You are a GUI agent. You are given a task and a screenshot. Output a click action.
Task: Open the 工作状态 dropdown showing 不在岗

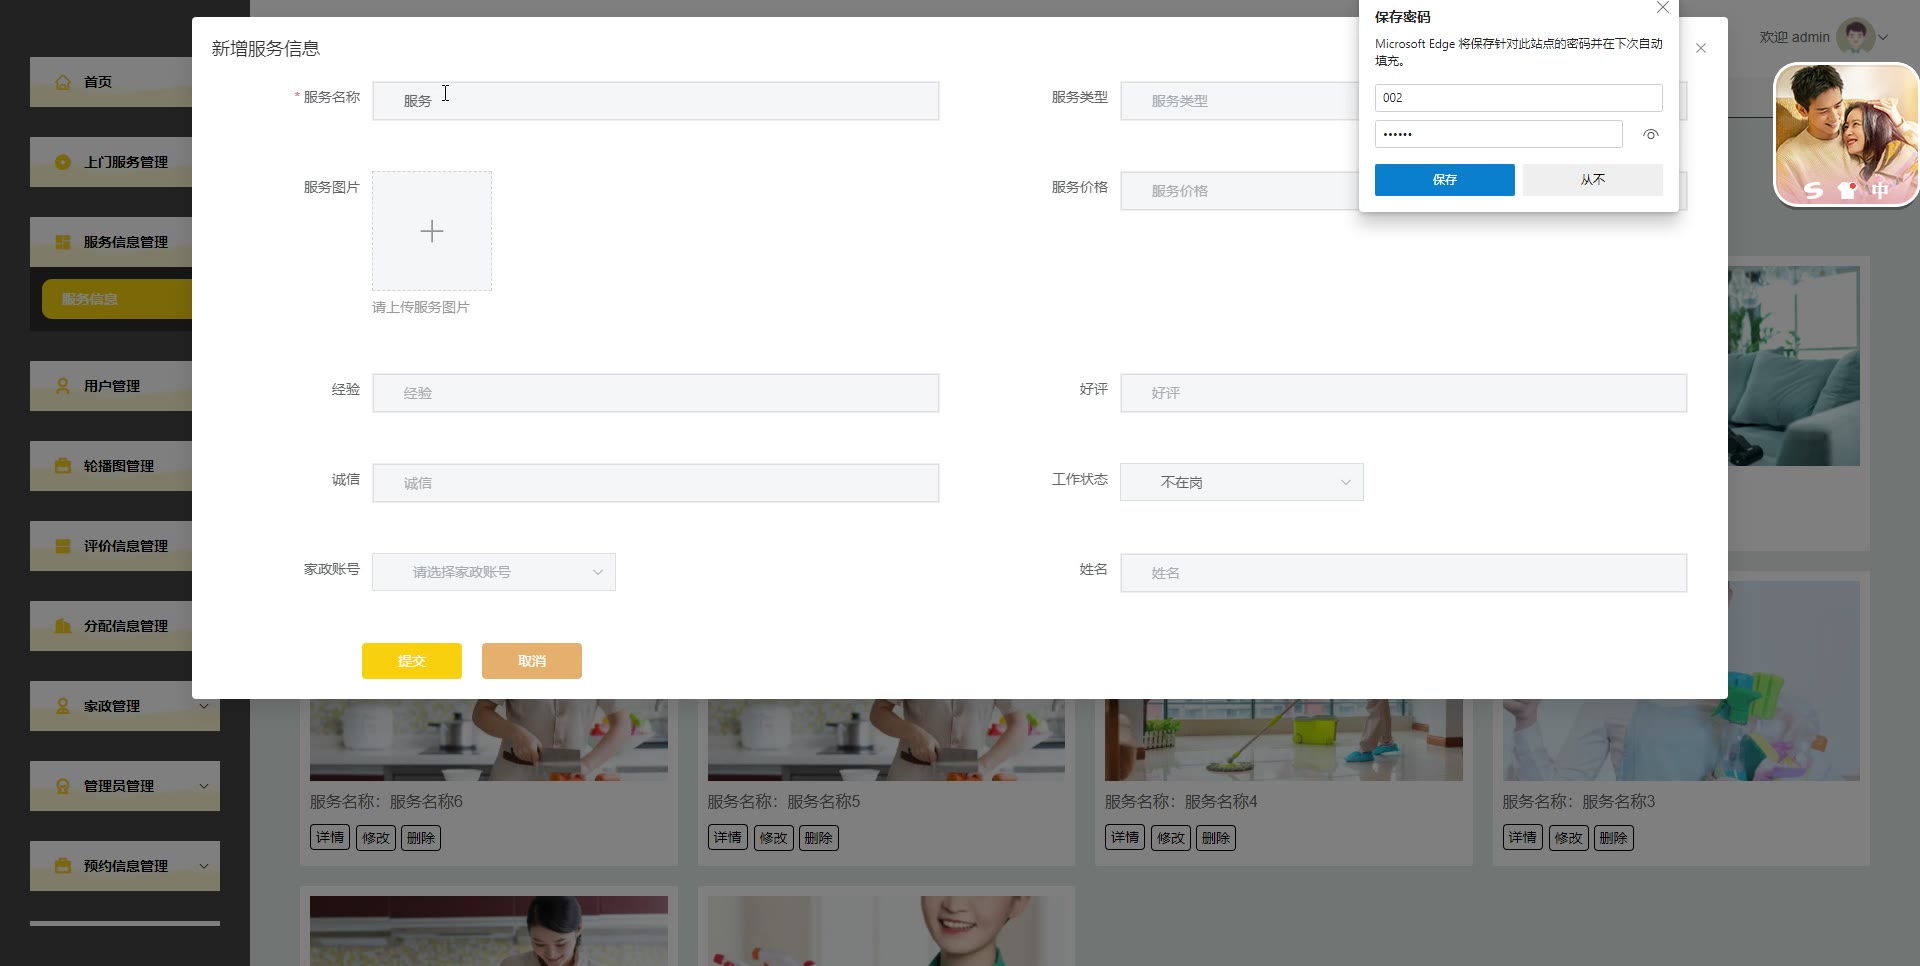(x=1242, y=482)
